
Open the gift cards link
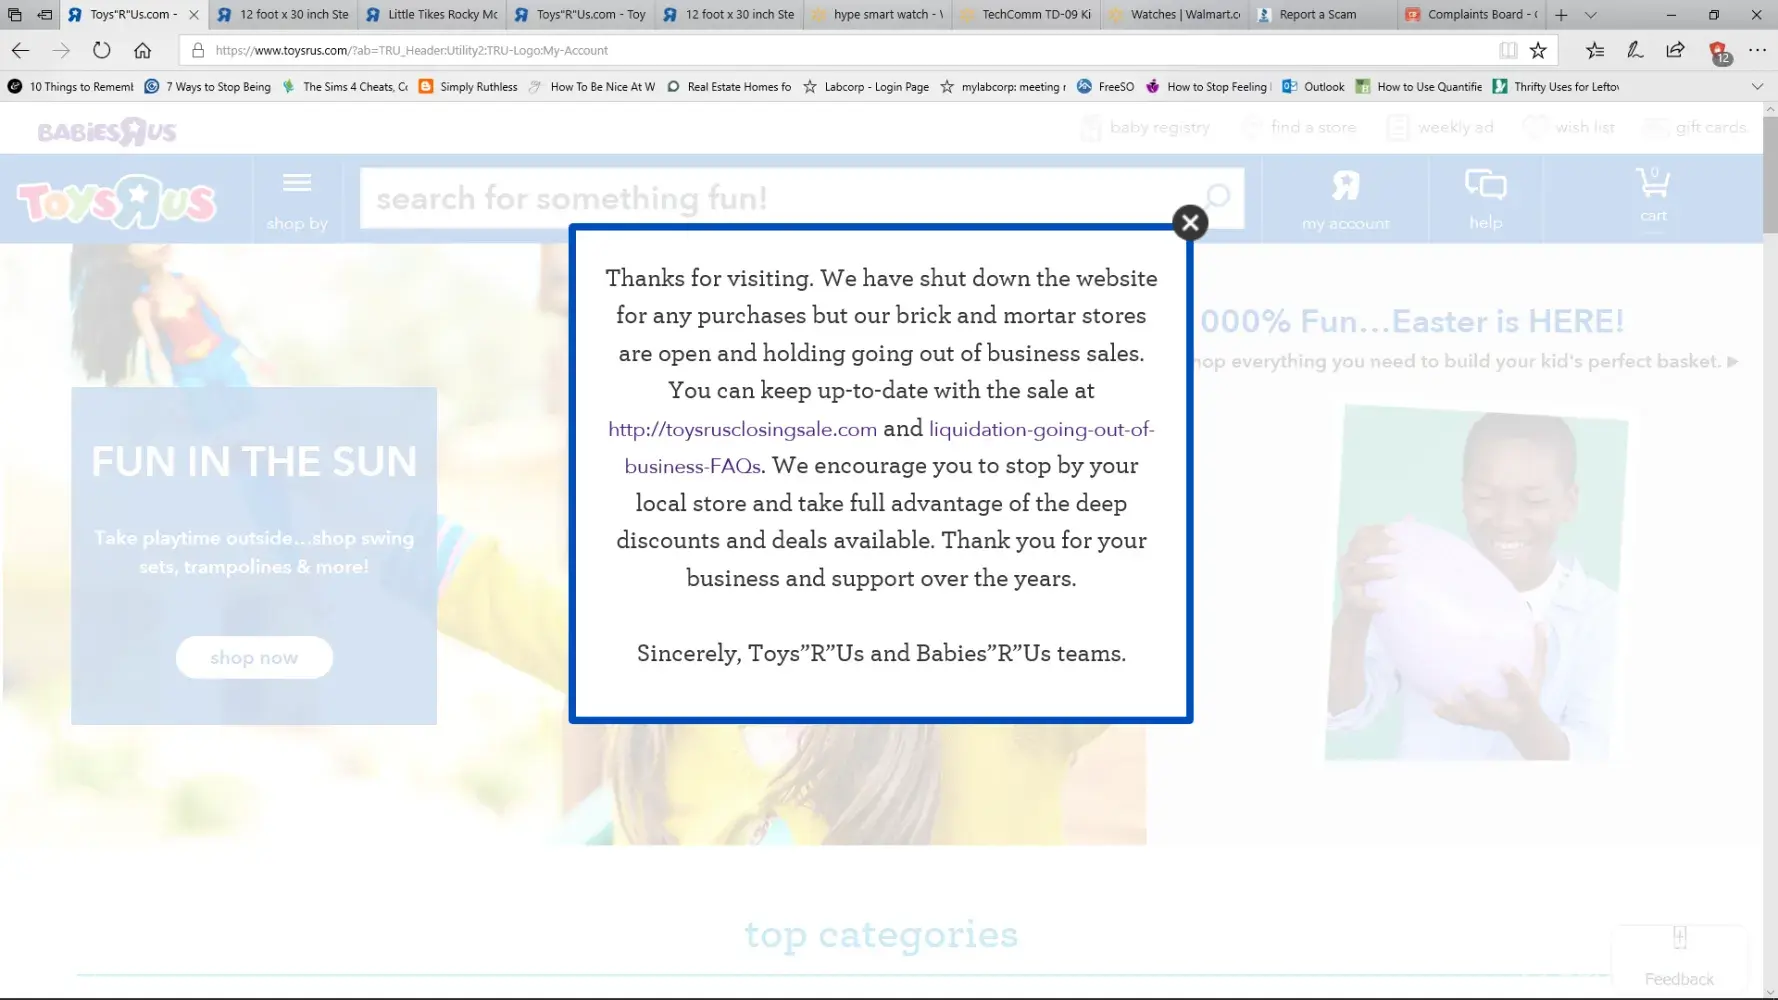point(1697,127)
